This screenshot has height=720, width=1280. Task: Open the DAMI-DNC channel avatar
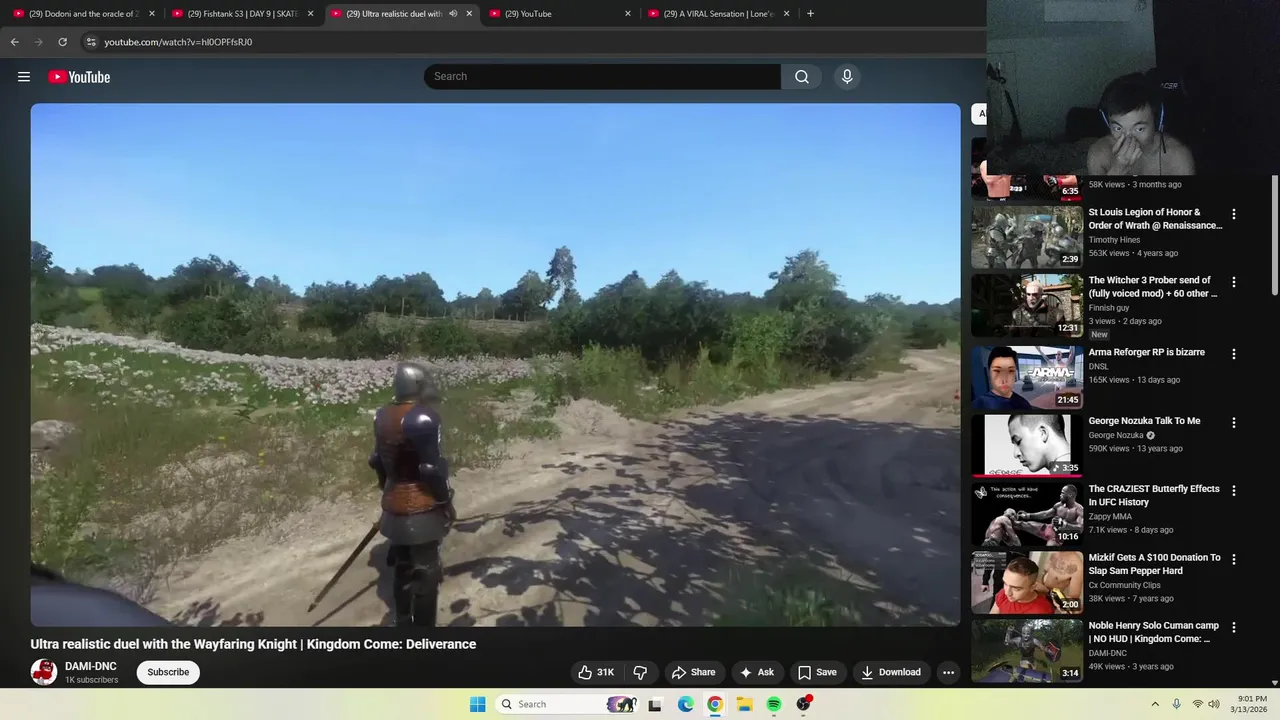coord(44,672)
